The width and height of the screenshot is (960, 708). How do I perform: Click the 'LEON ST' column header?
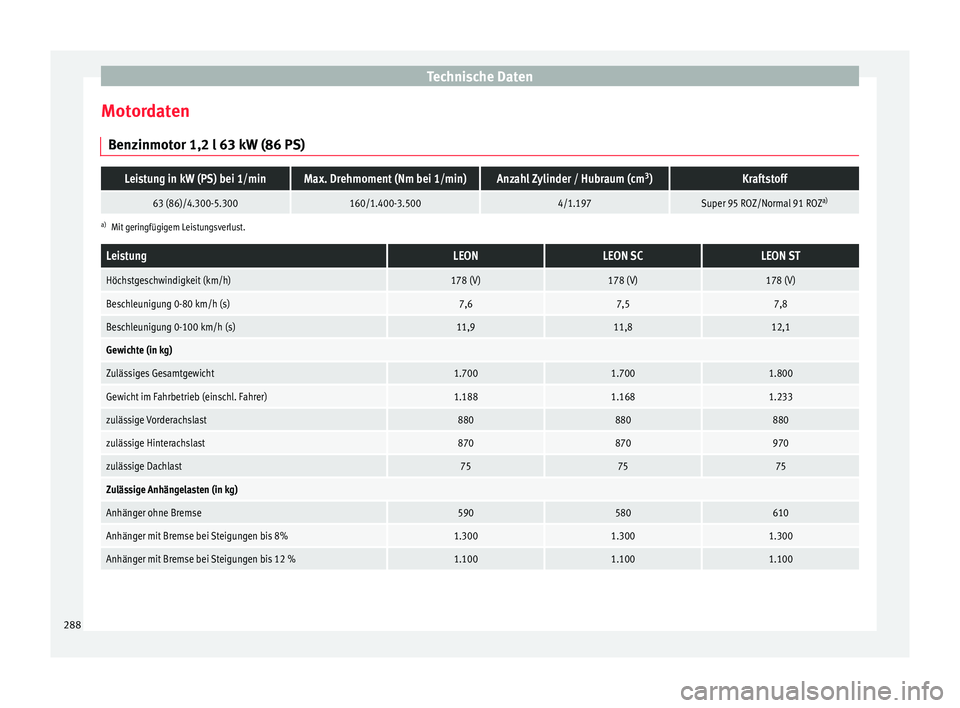(780, 256)
